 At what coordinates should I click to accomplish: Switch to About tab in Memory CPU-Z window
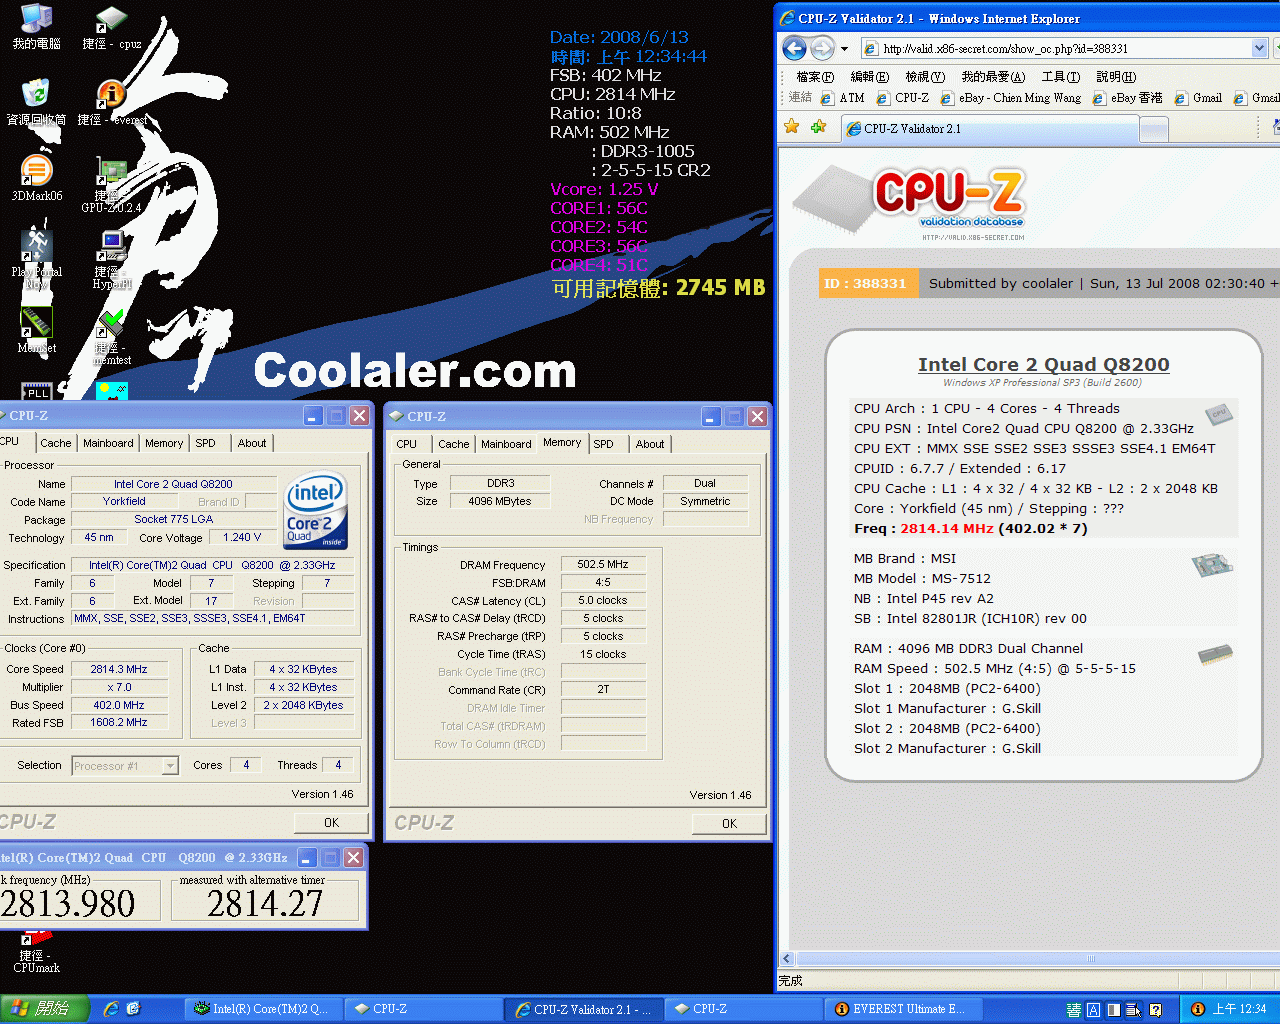(x=650, y=444)
